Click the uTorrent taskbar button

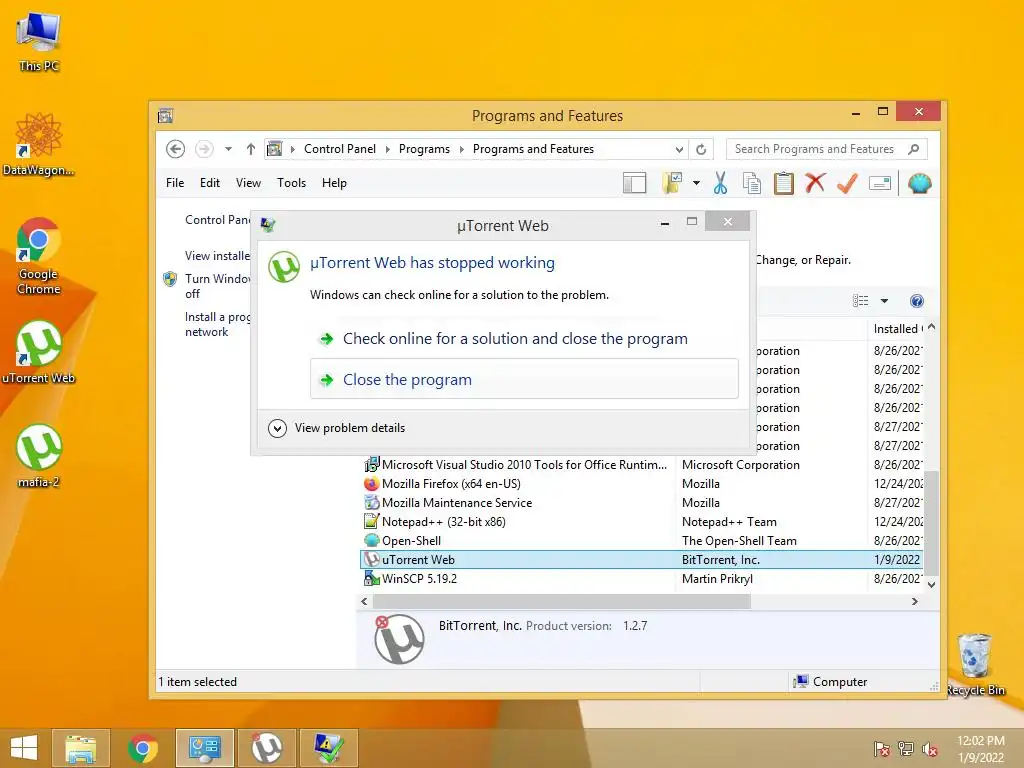coord(267,748)
